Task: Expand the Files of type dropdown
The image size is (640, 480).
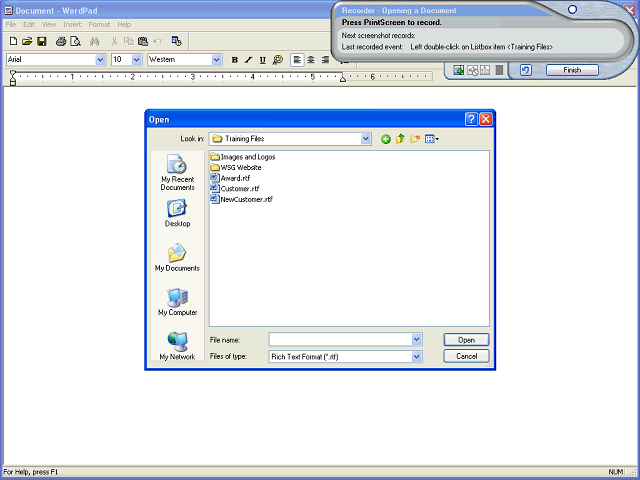Action: coord(416,357)
